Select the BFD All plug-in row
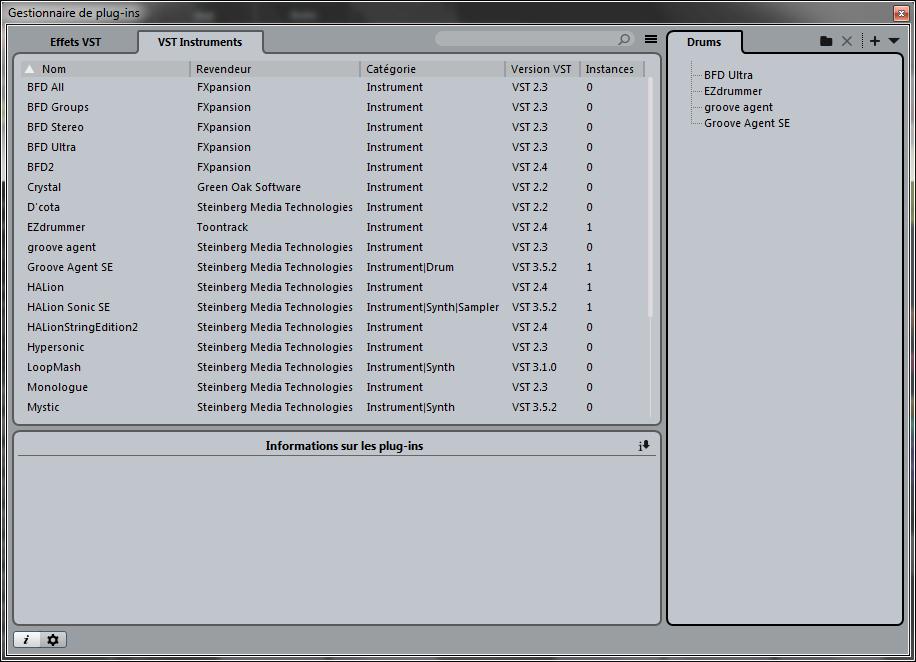The width and height of the screenshot is (916, 662). tap(334, 87)
